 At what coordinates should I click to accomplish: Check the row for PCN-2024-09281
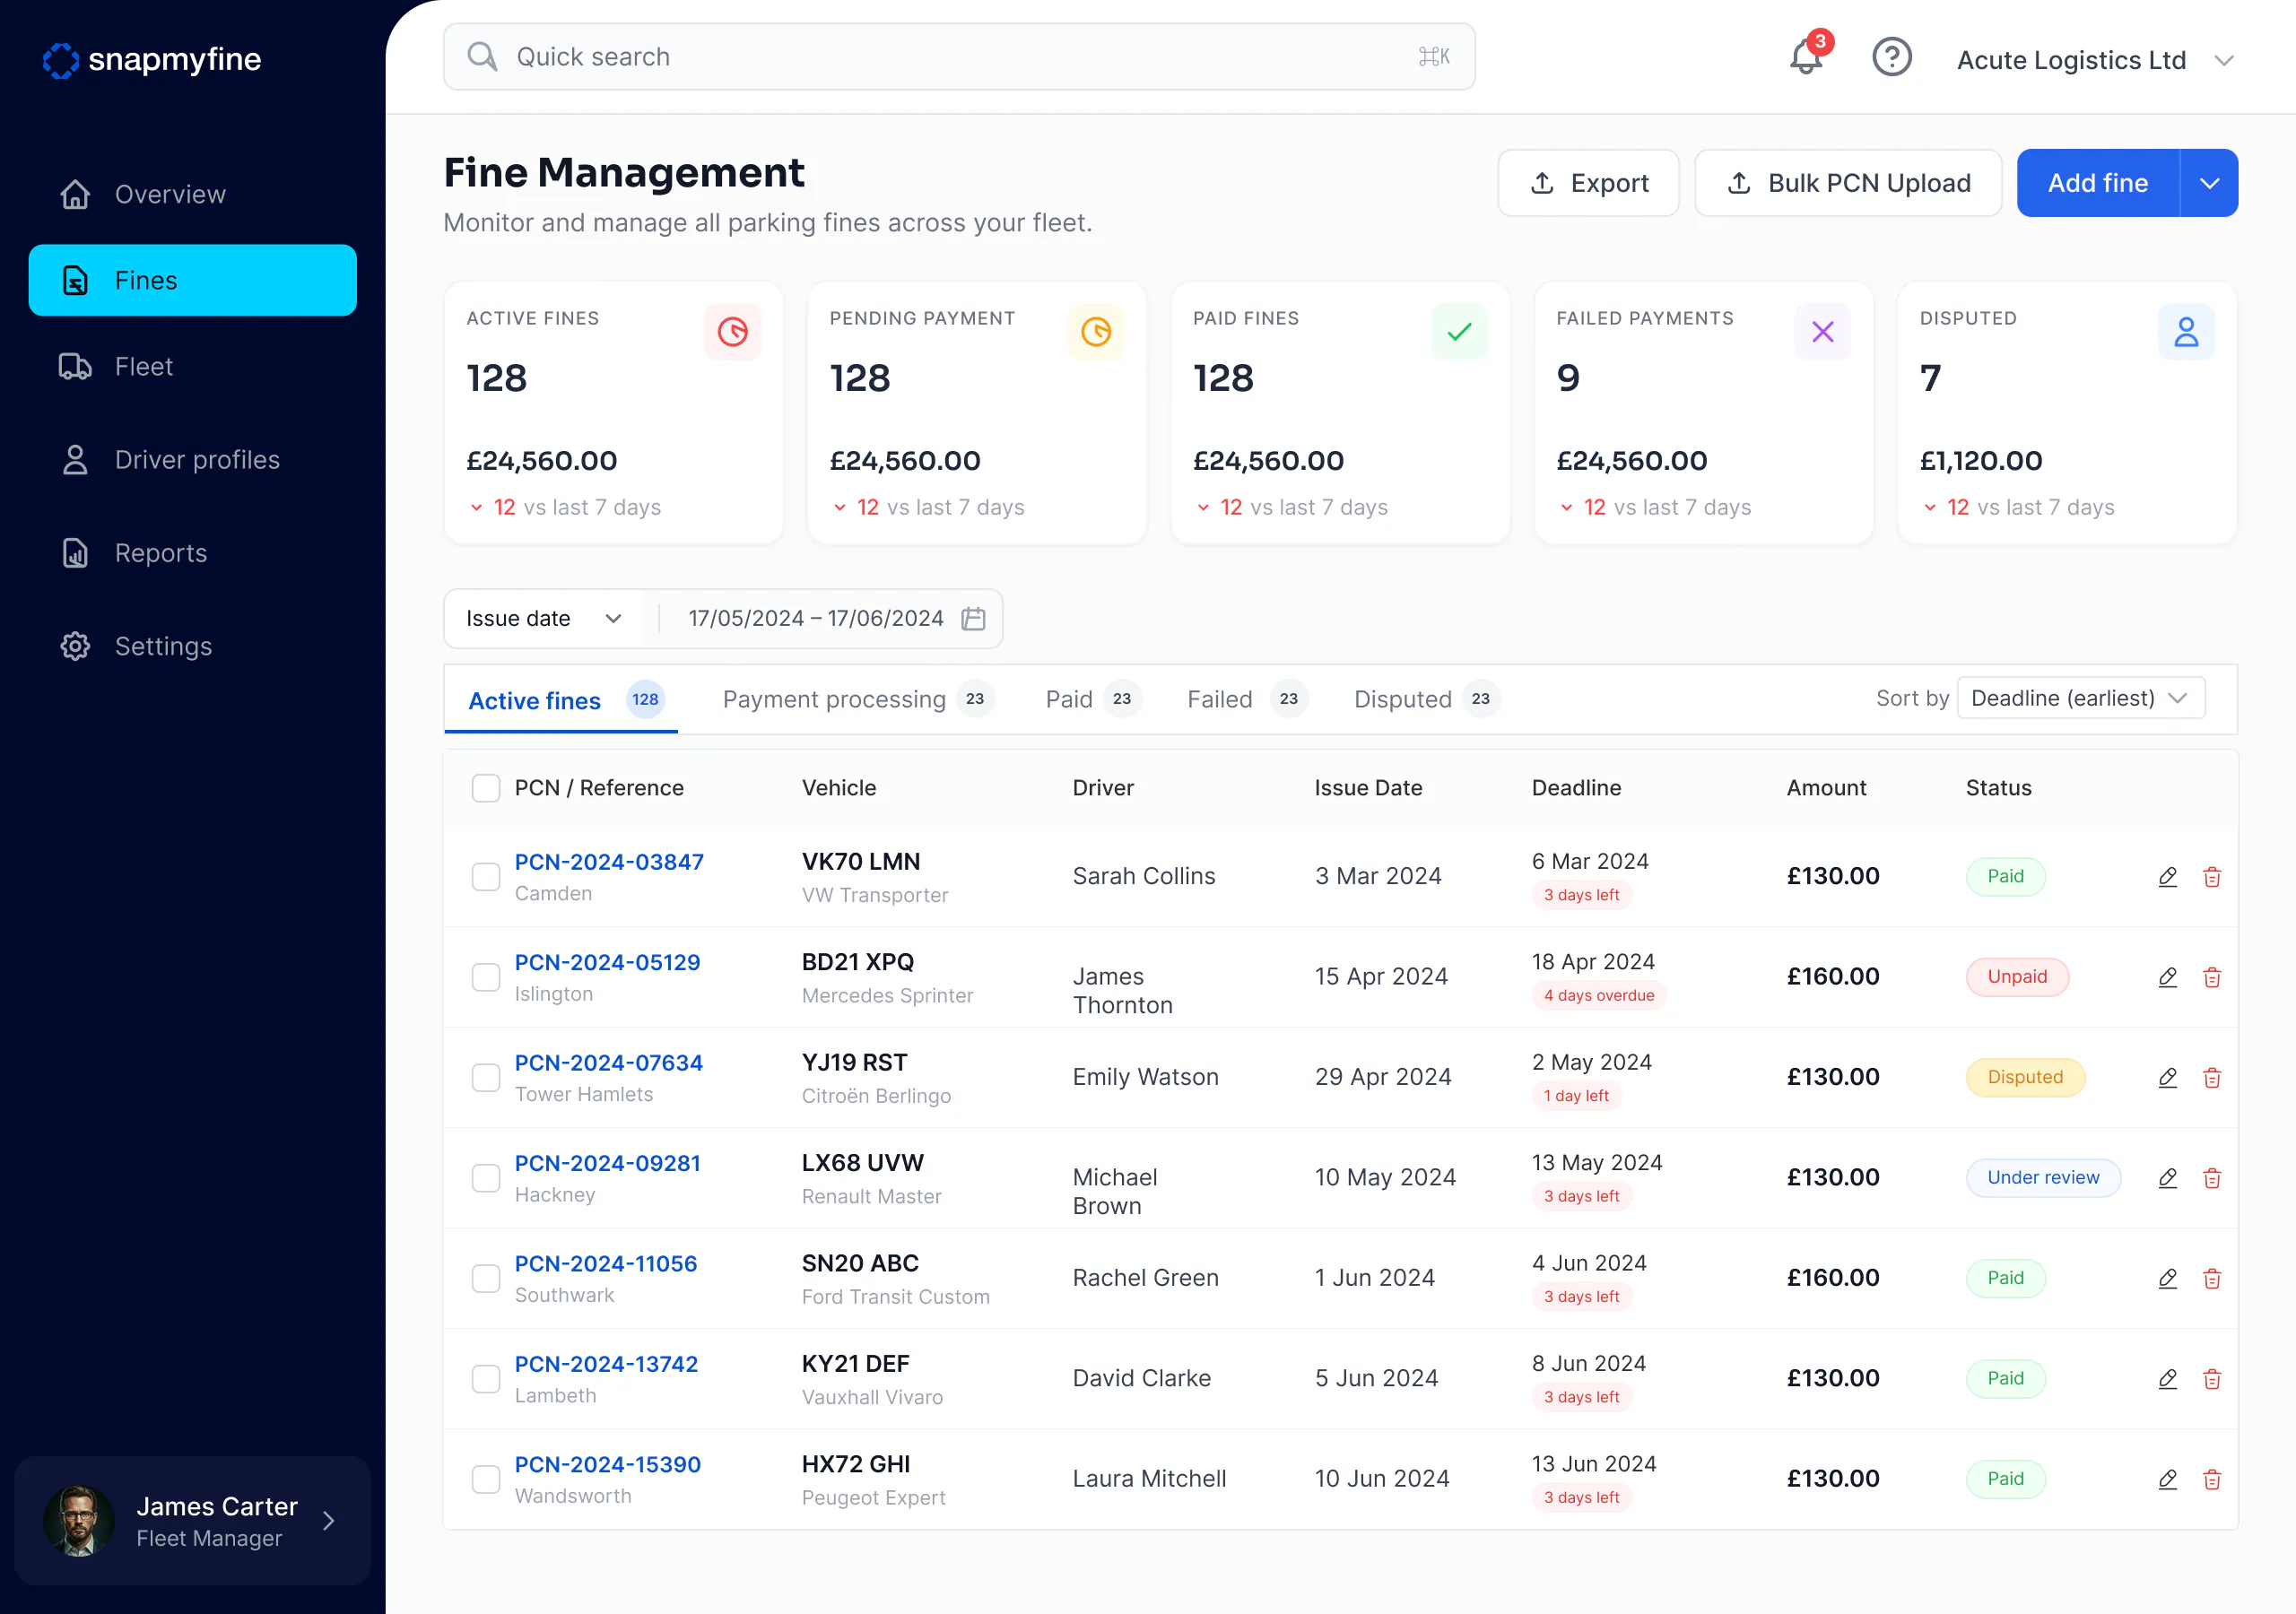(486, 1178)
